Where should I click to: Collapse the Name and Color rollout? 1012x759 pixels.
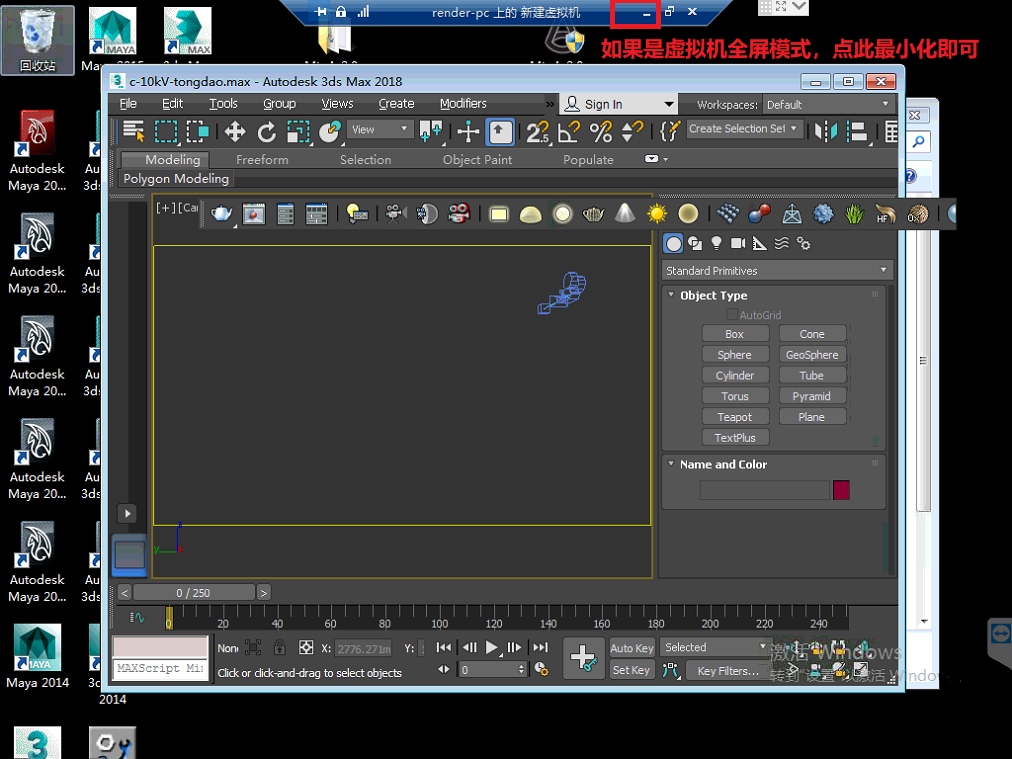coord(671,464)
